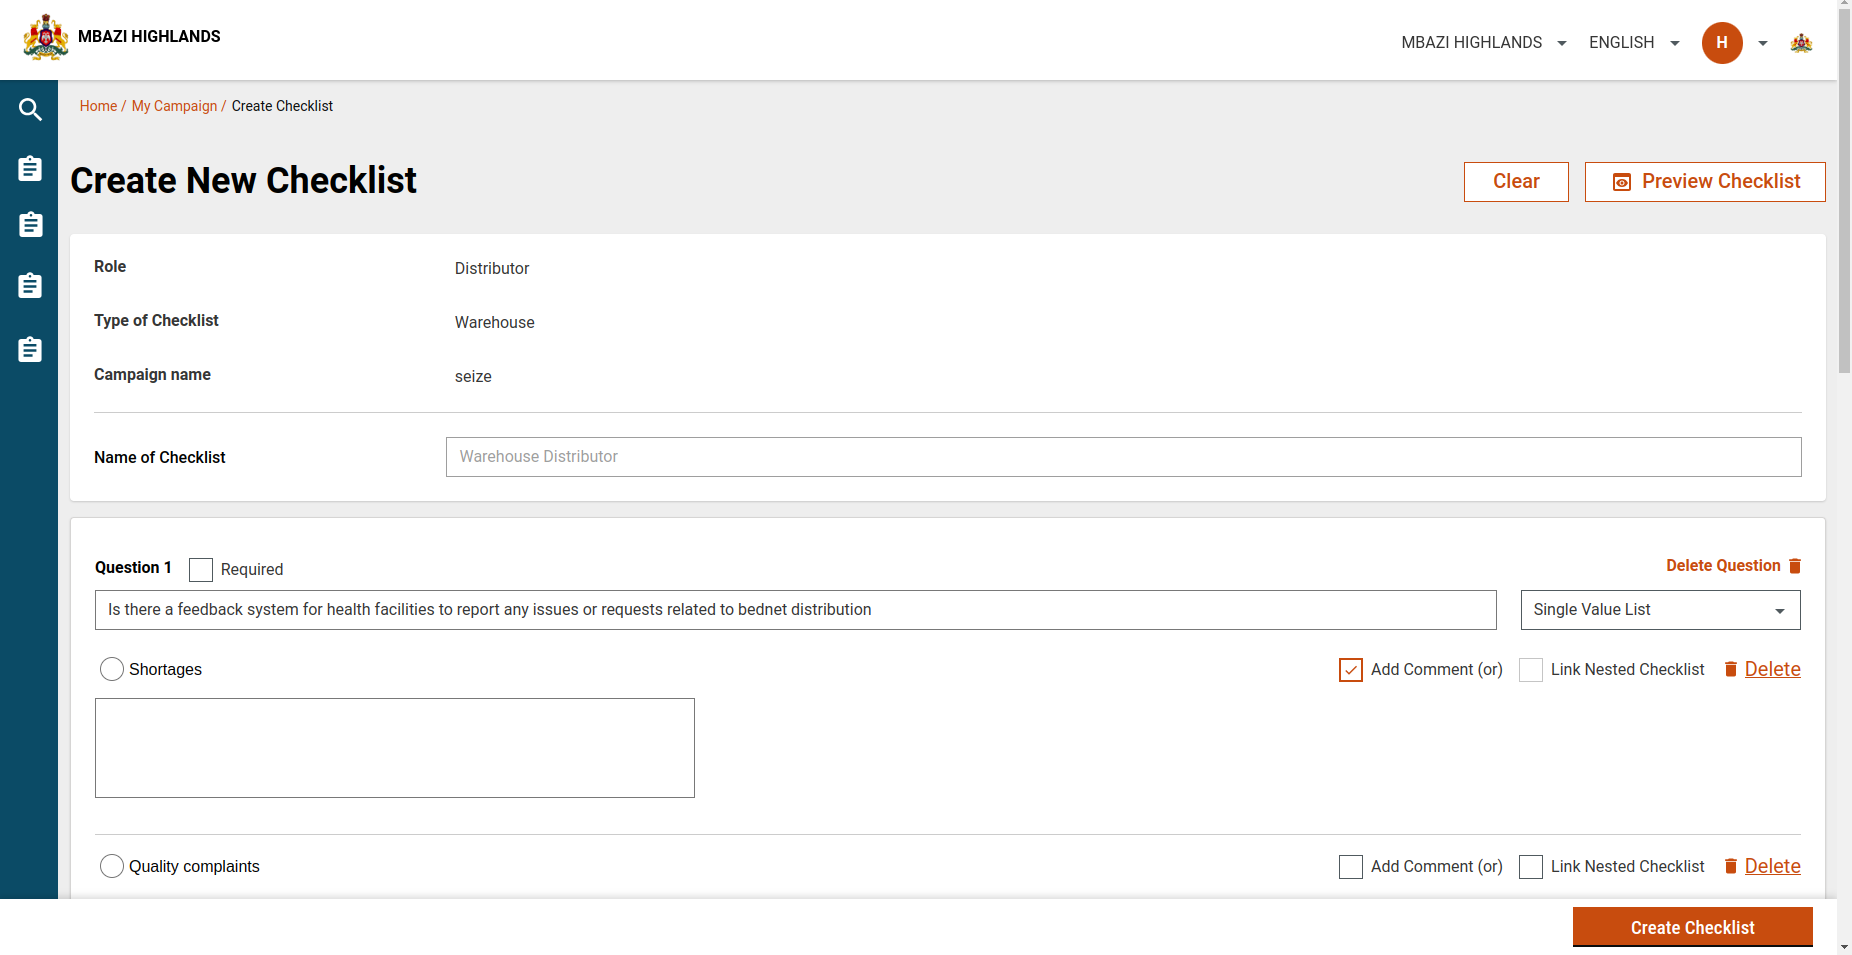Enable the Required checkbox for Question 1

(201, 570)
